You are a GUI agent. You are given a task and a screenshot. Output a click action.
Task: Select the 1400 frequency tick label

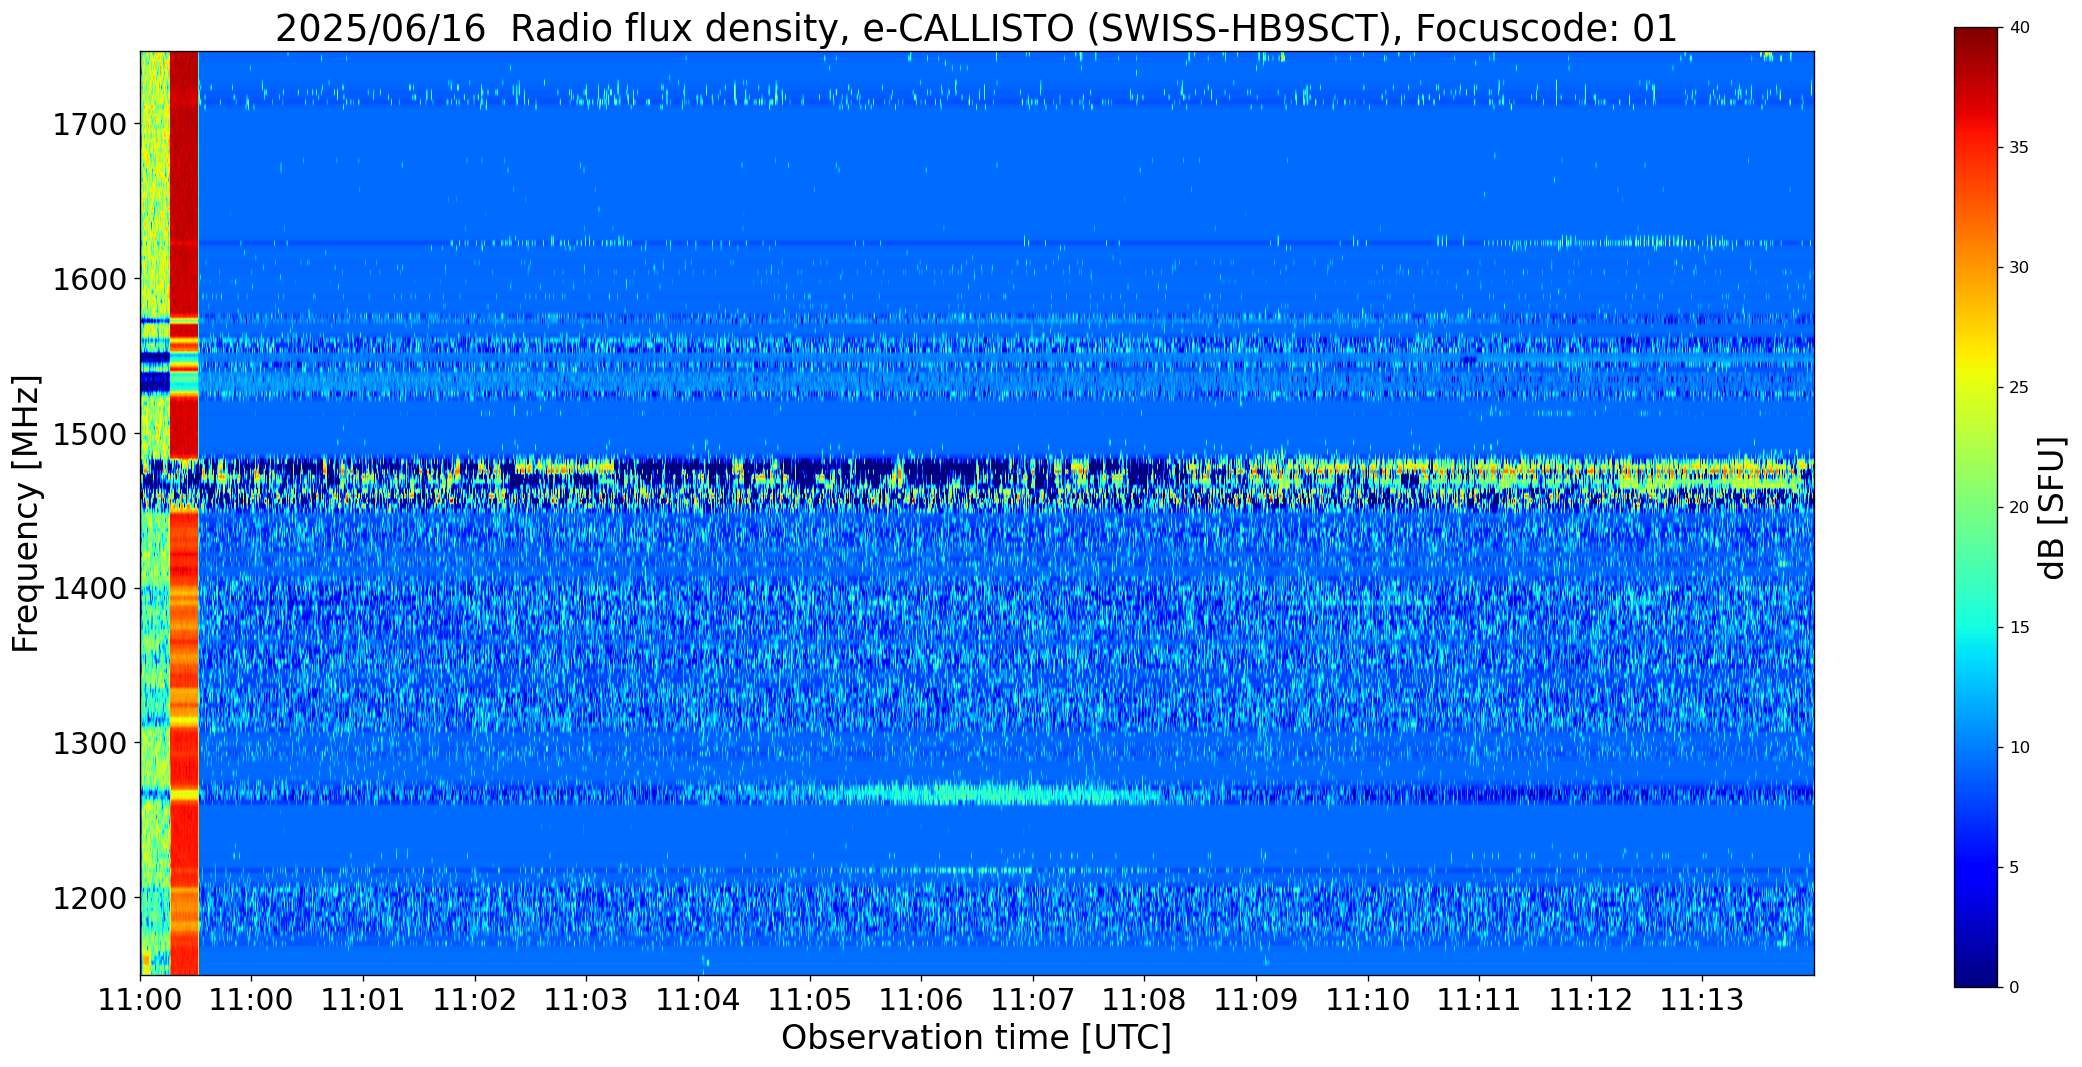(89, 589)
